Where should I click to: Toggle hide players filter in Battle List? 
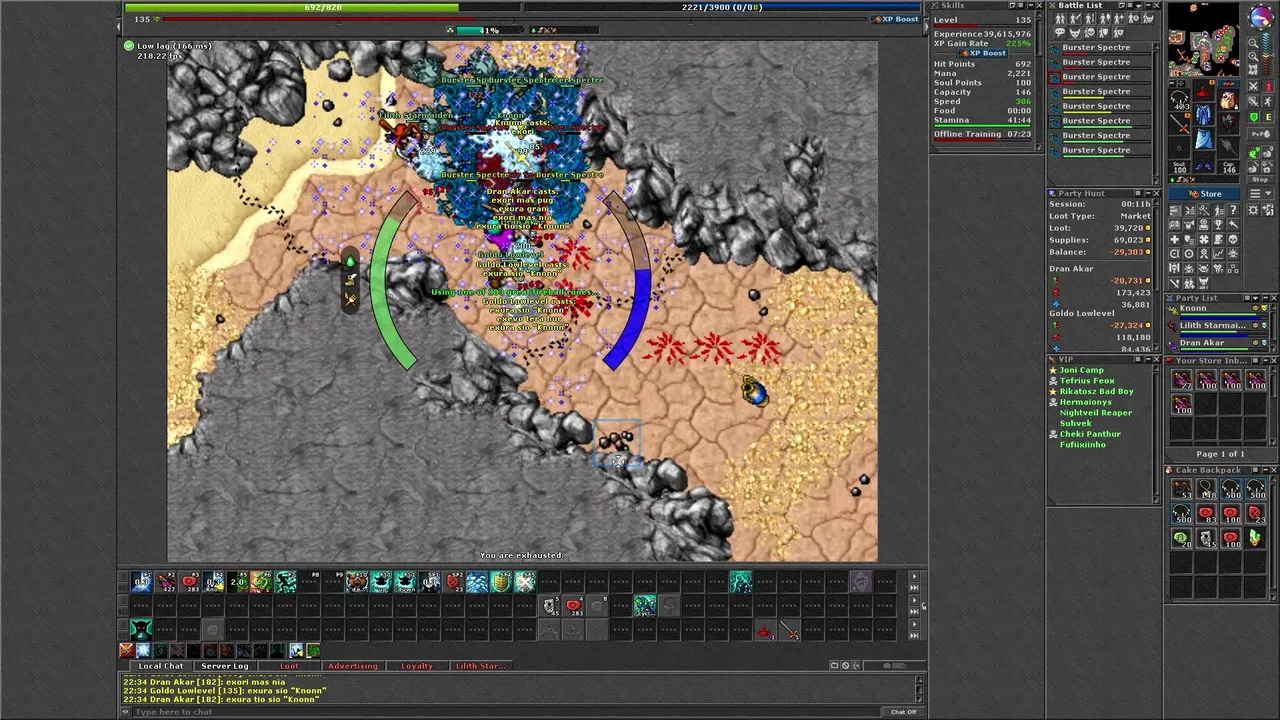click(1060, 19)
